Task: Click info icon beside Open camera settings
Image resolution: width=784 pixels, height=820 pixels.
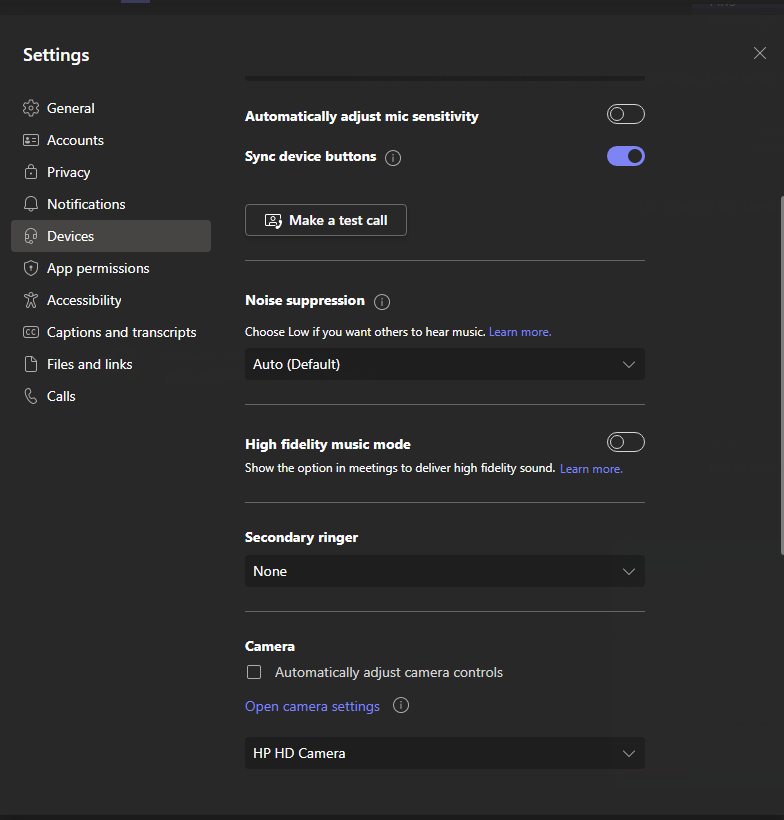Action: click(401, 706)
